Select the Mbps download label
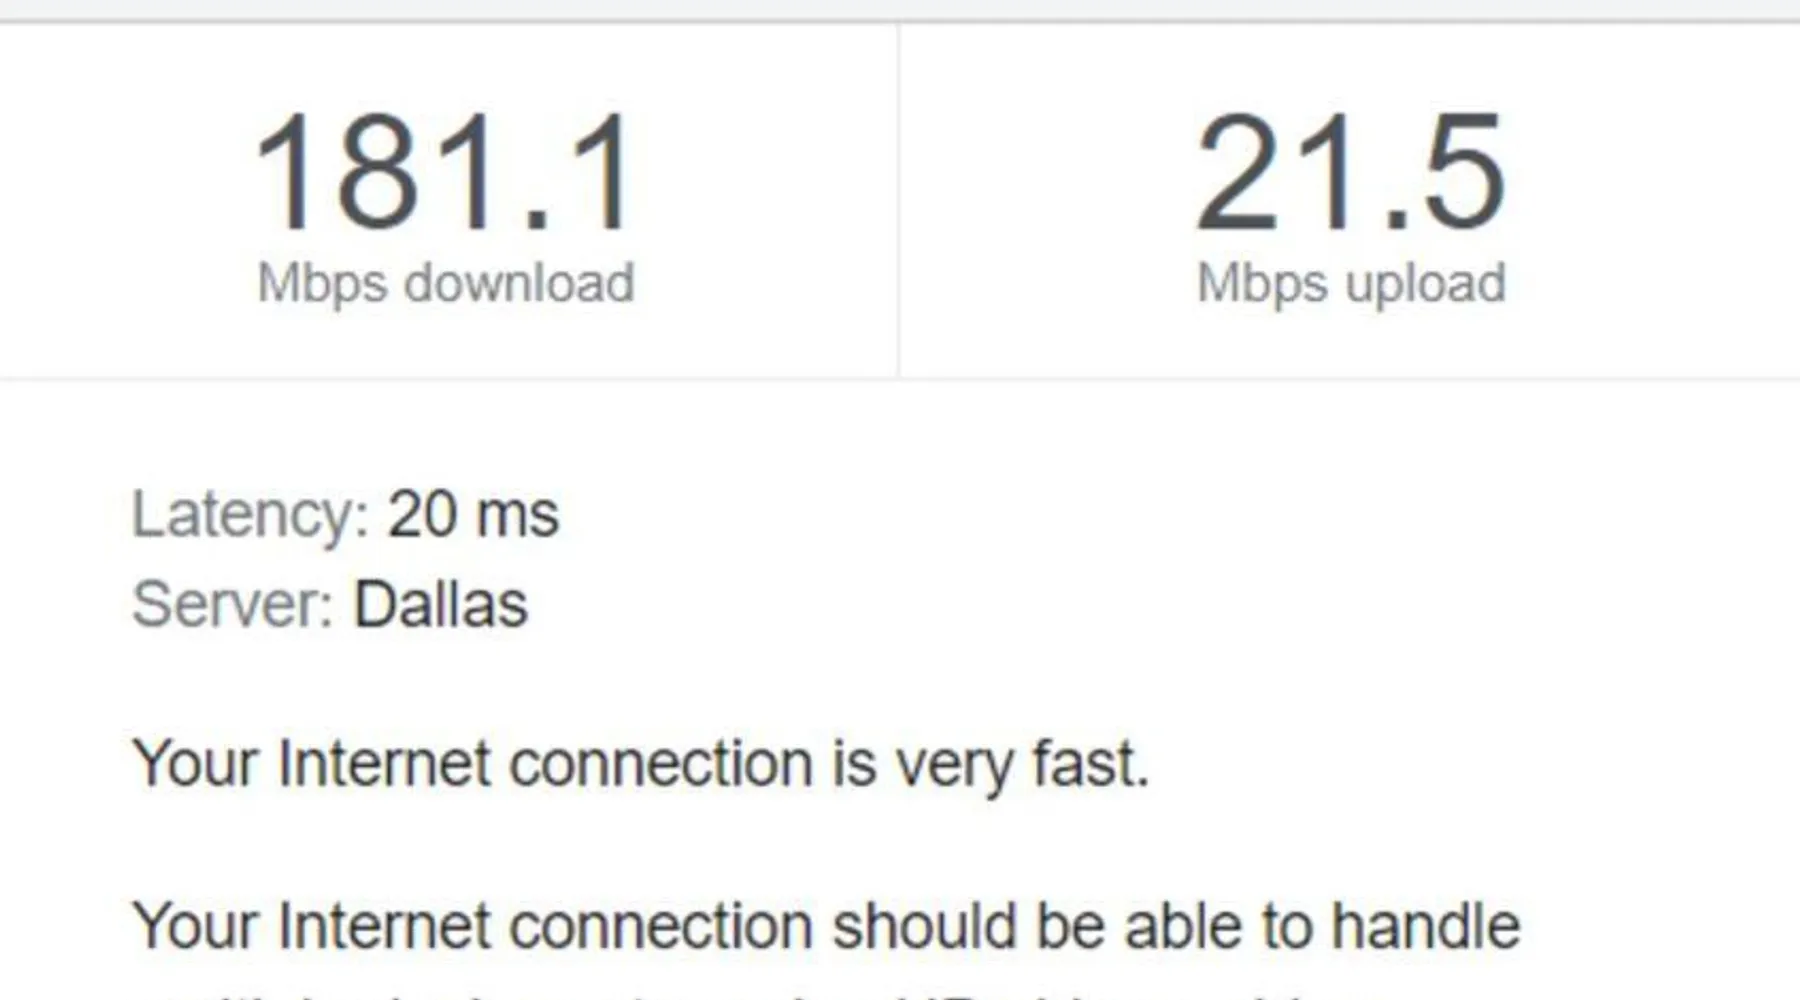The height and width of the screenshot is (1000, 1800). click(x=446, y=283)
